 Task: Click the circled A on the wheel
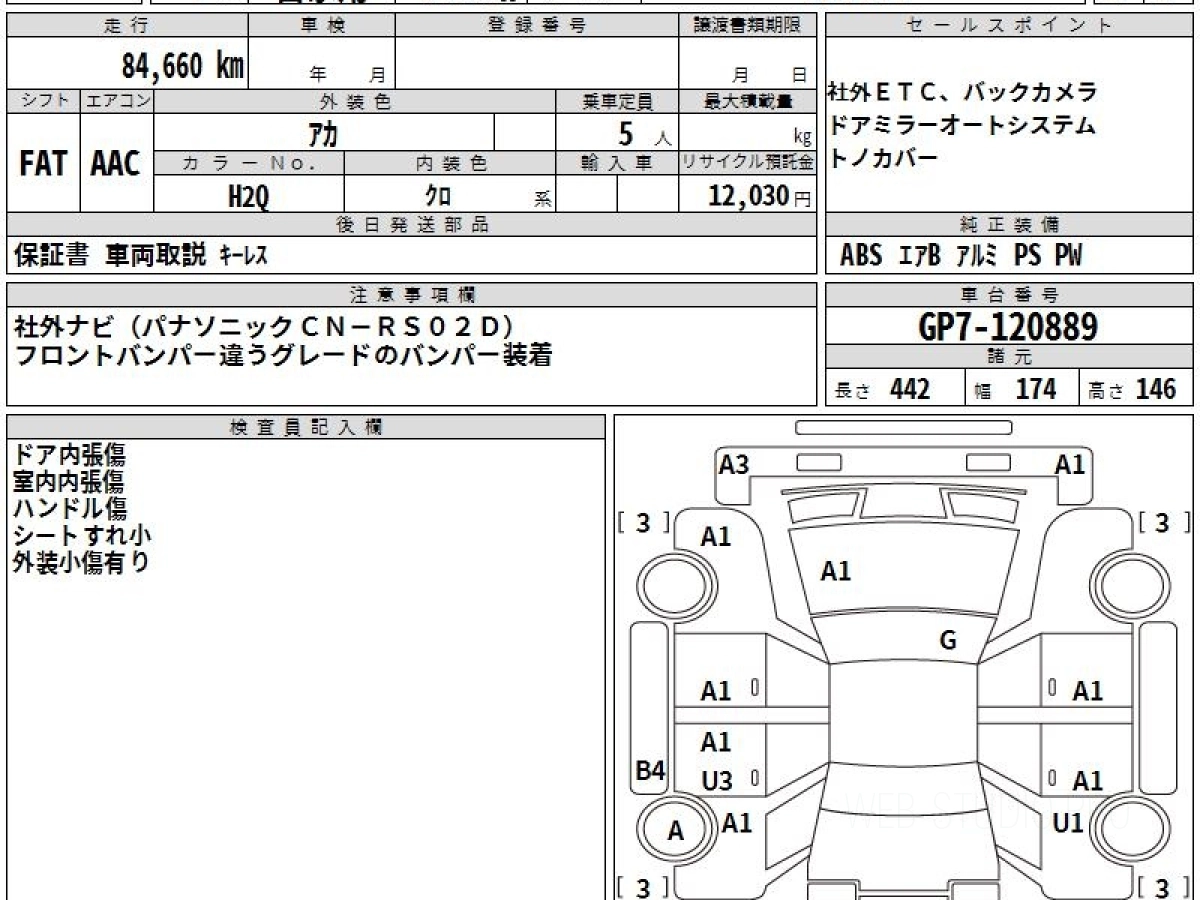click(676, 831)
